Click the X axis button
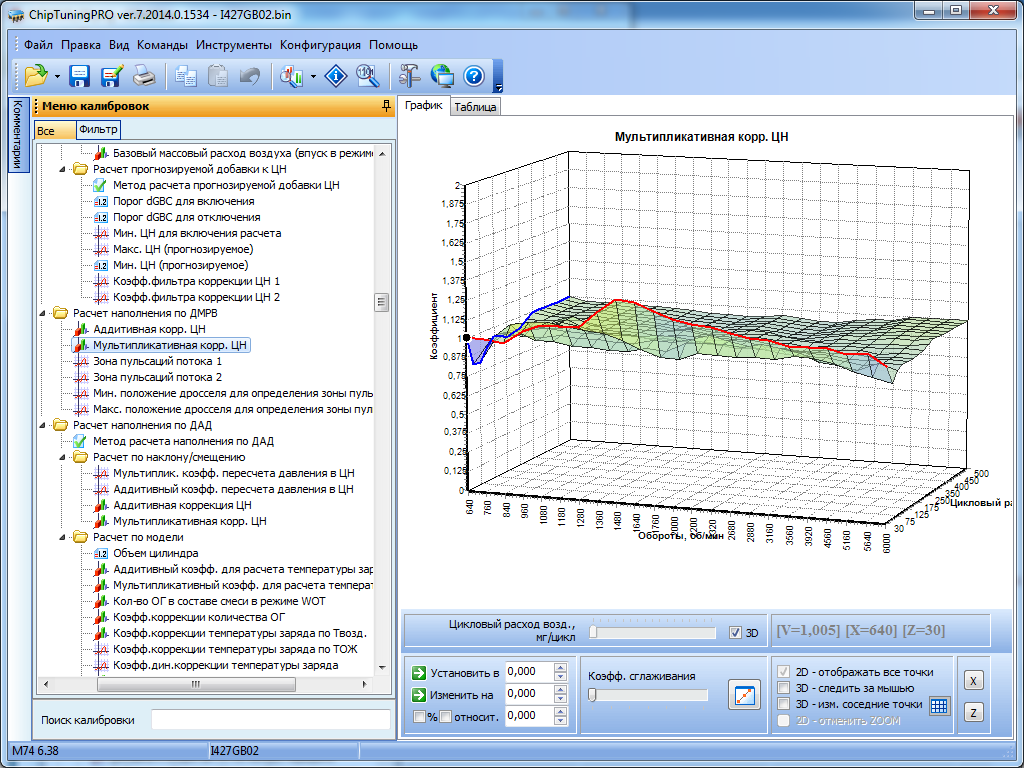1024x768 pixels. point(973,680)
